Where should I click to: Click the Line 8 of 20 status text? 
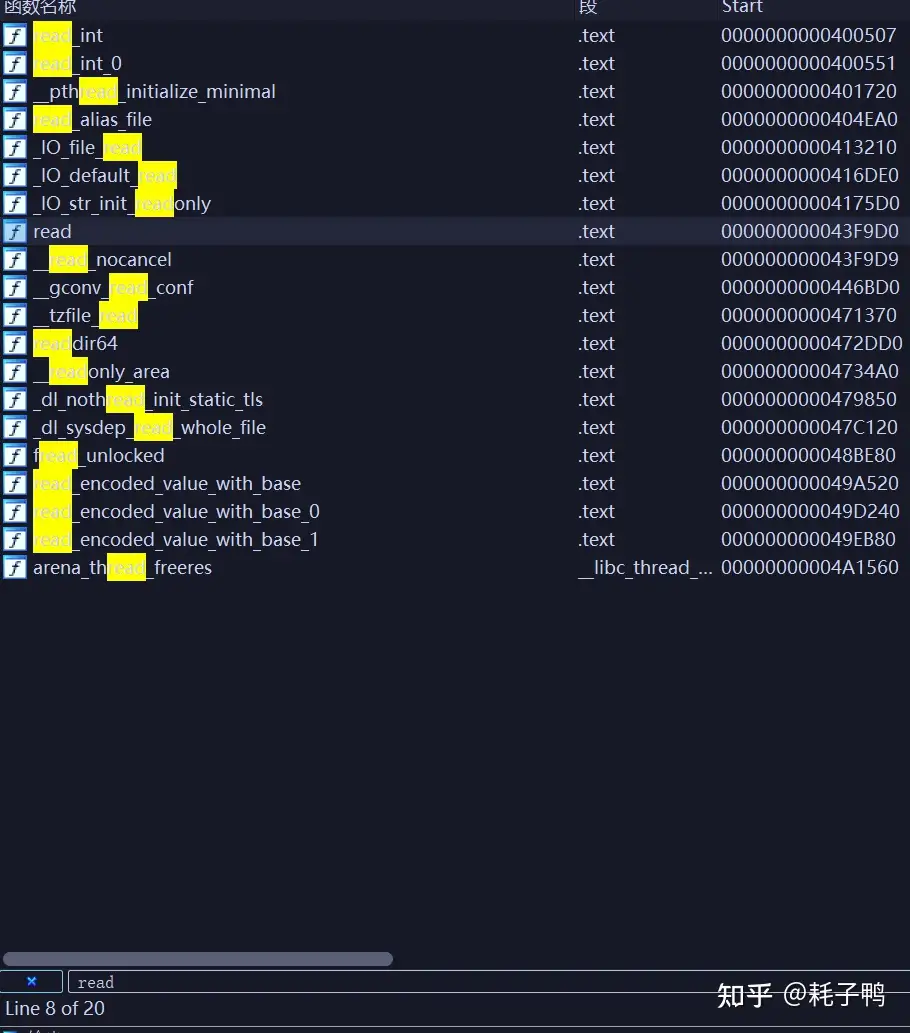click(x=55, y=1009)
